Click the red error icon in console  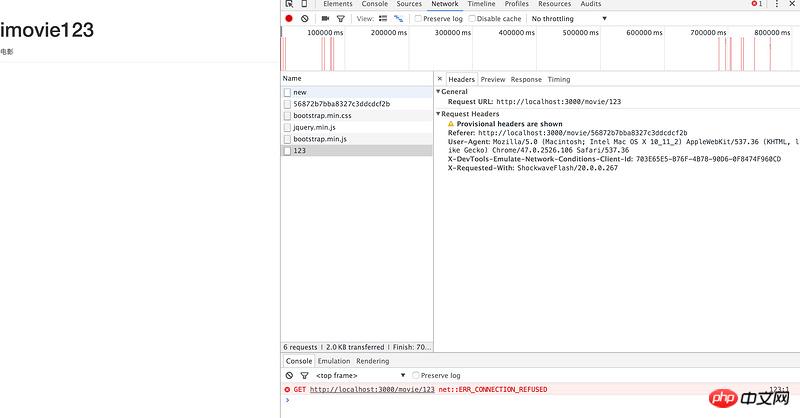pos(287,389)
